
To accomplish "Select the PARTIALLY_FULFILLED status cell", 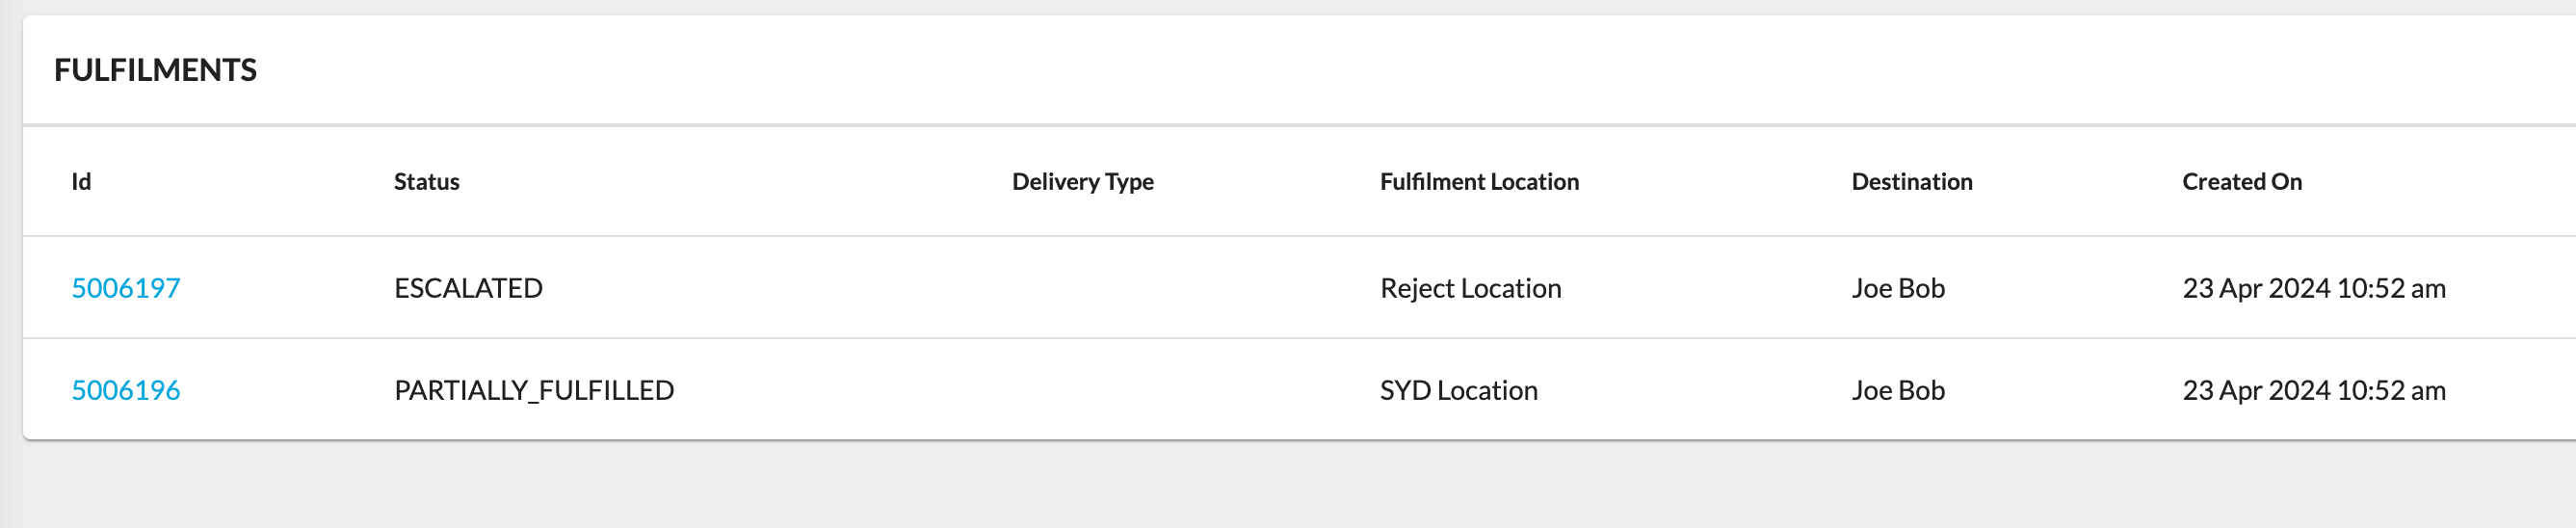I will tap(534, 390).
